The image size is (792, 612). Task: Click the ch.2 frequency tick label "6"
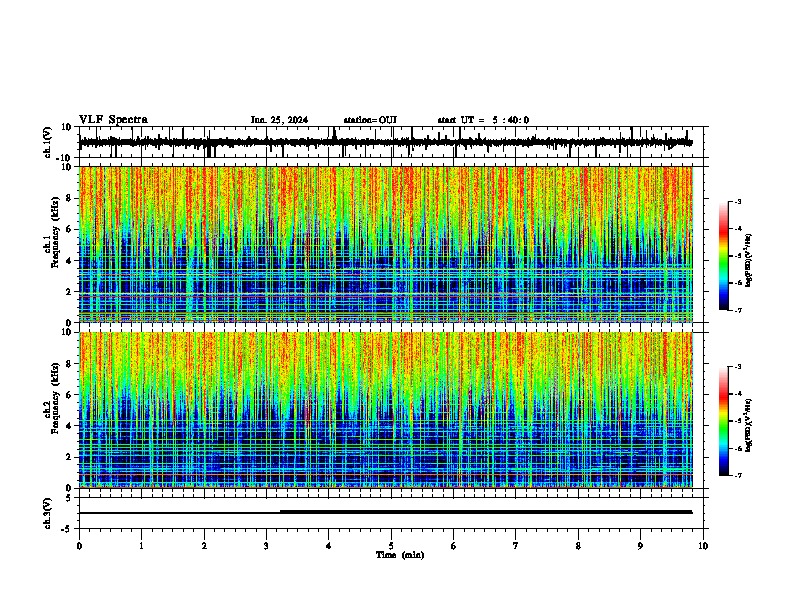[x=69, y=394]
